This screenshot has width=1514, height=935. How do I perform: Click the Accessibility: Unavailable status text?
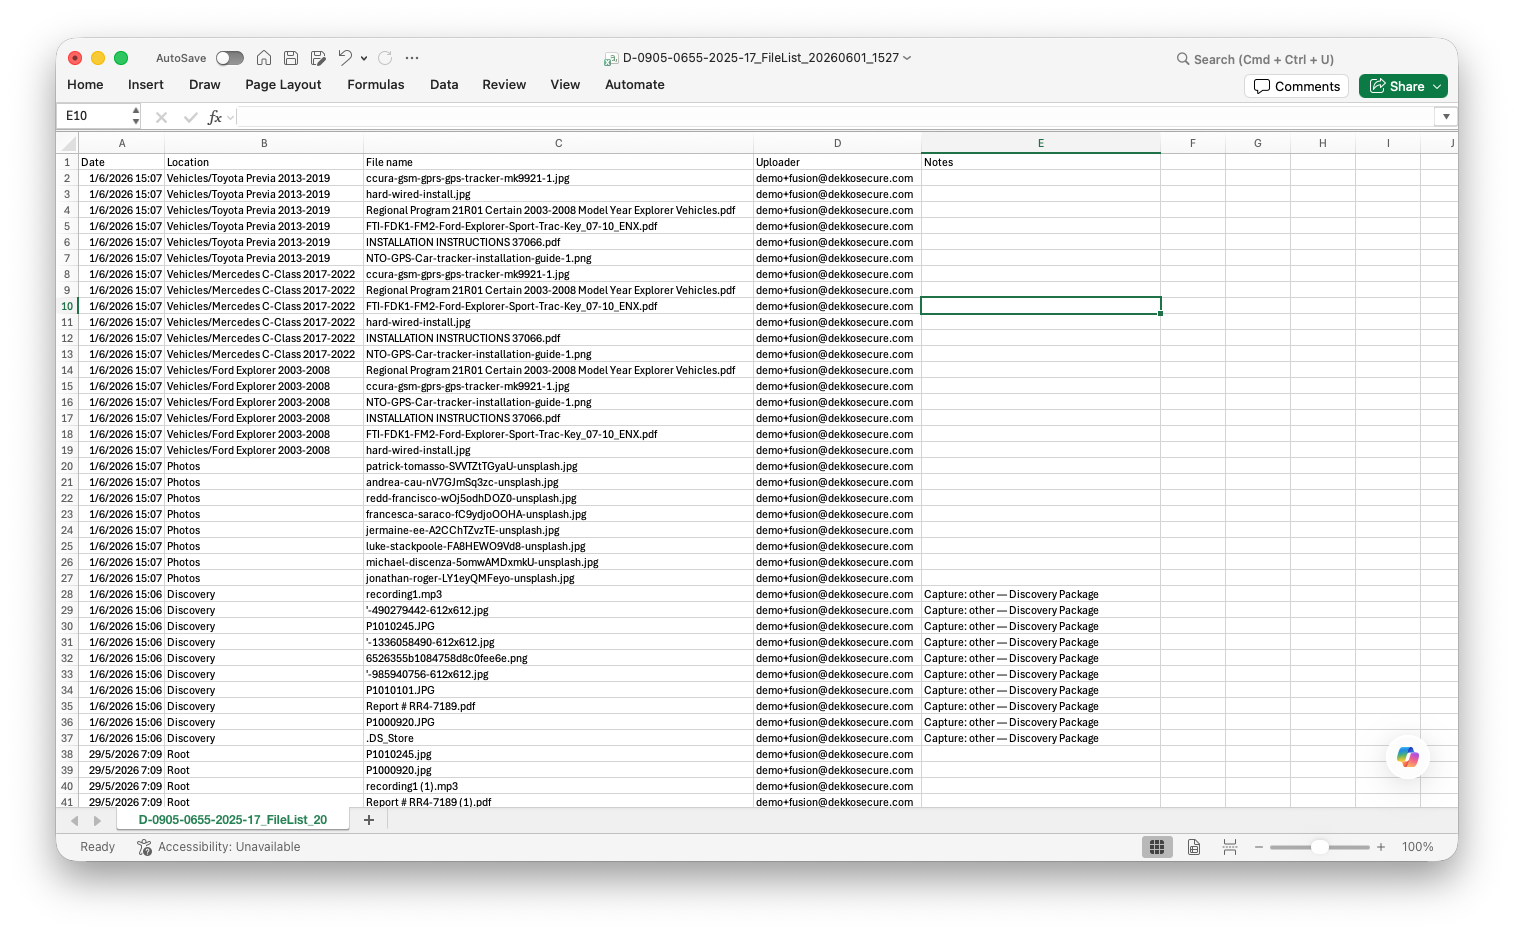[229, 847]
